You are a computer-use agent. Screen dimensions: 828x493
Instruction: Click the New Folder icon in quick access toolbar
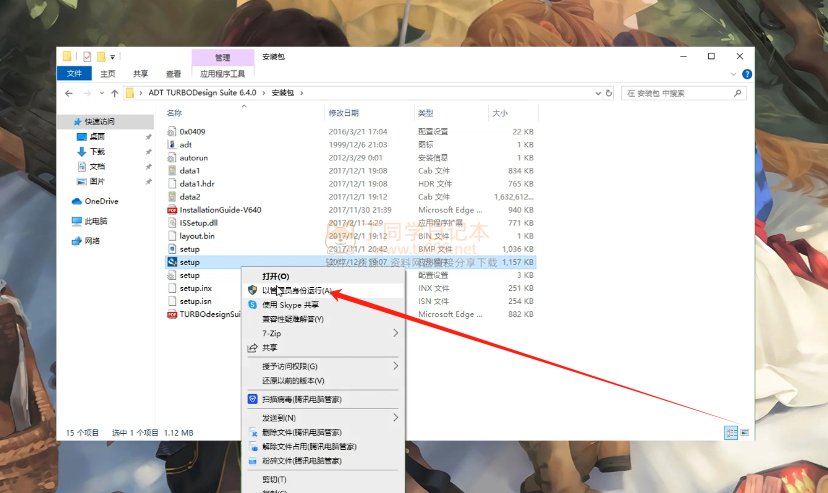(101, 56)
